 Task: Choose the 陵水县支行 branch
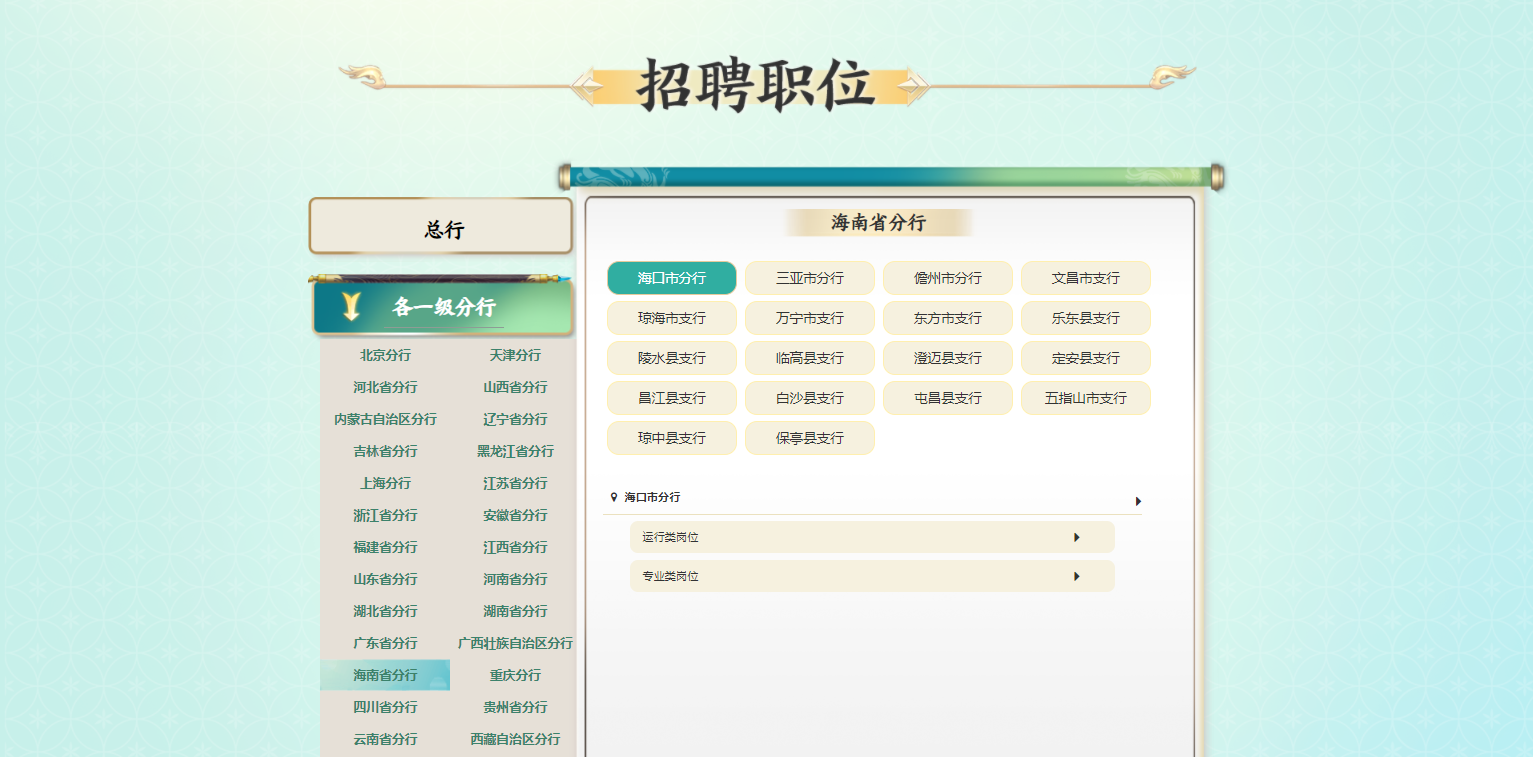pos(672,358)
